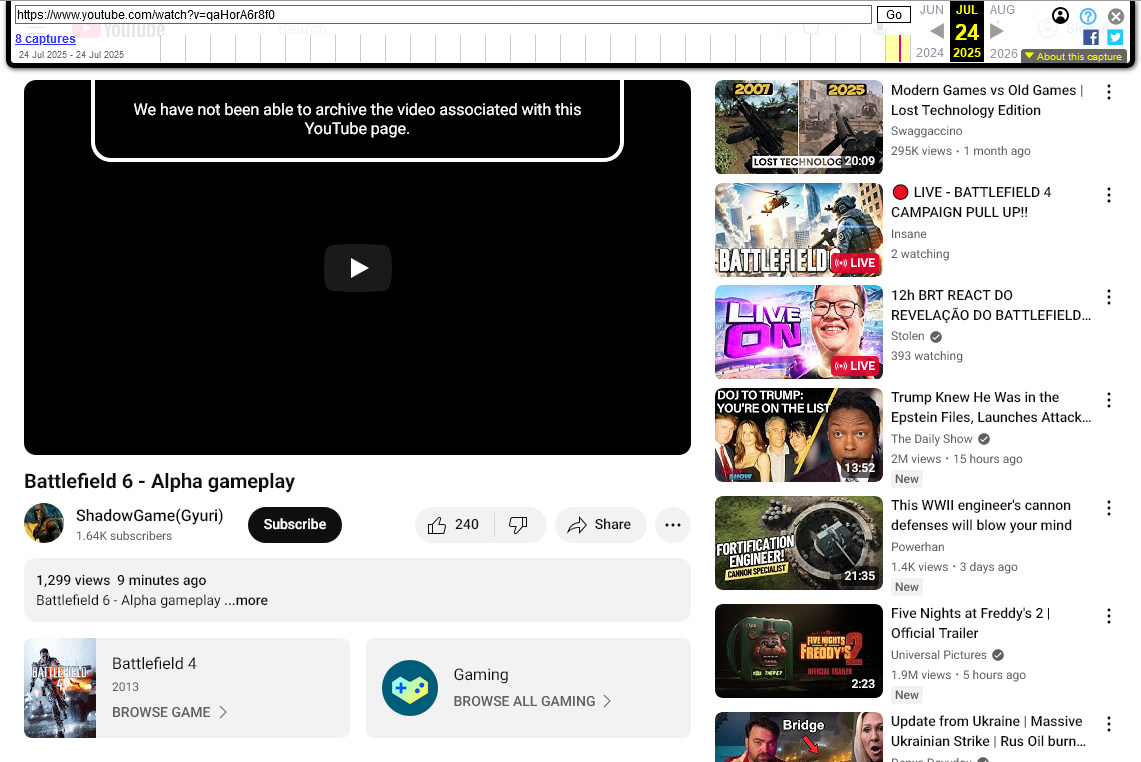Screen dimensions: 1141x762
Task: Open ShadowGame(Gyuri) channel name link
Action: 149,515
